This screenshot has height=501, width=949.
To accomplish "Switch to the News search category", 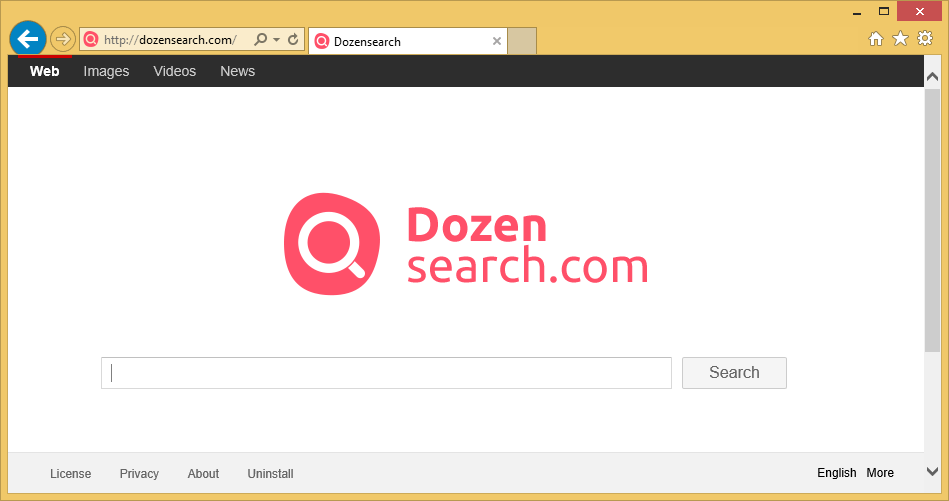I will point(237,71).
